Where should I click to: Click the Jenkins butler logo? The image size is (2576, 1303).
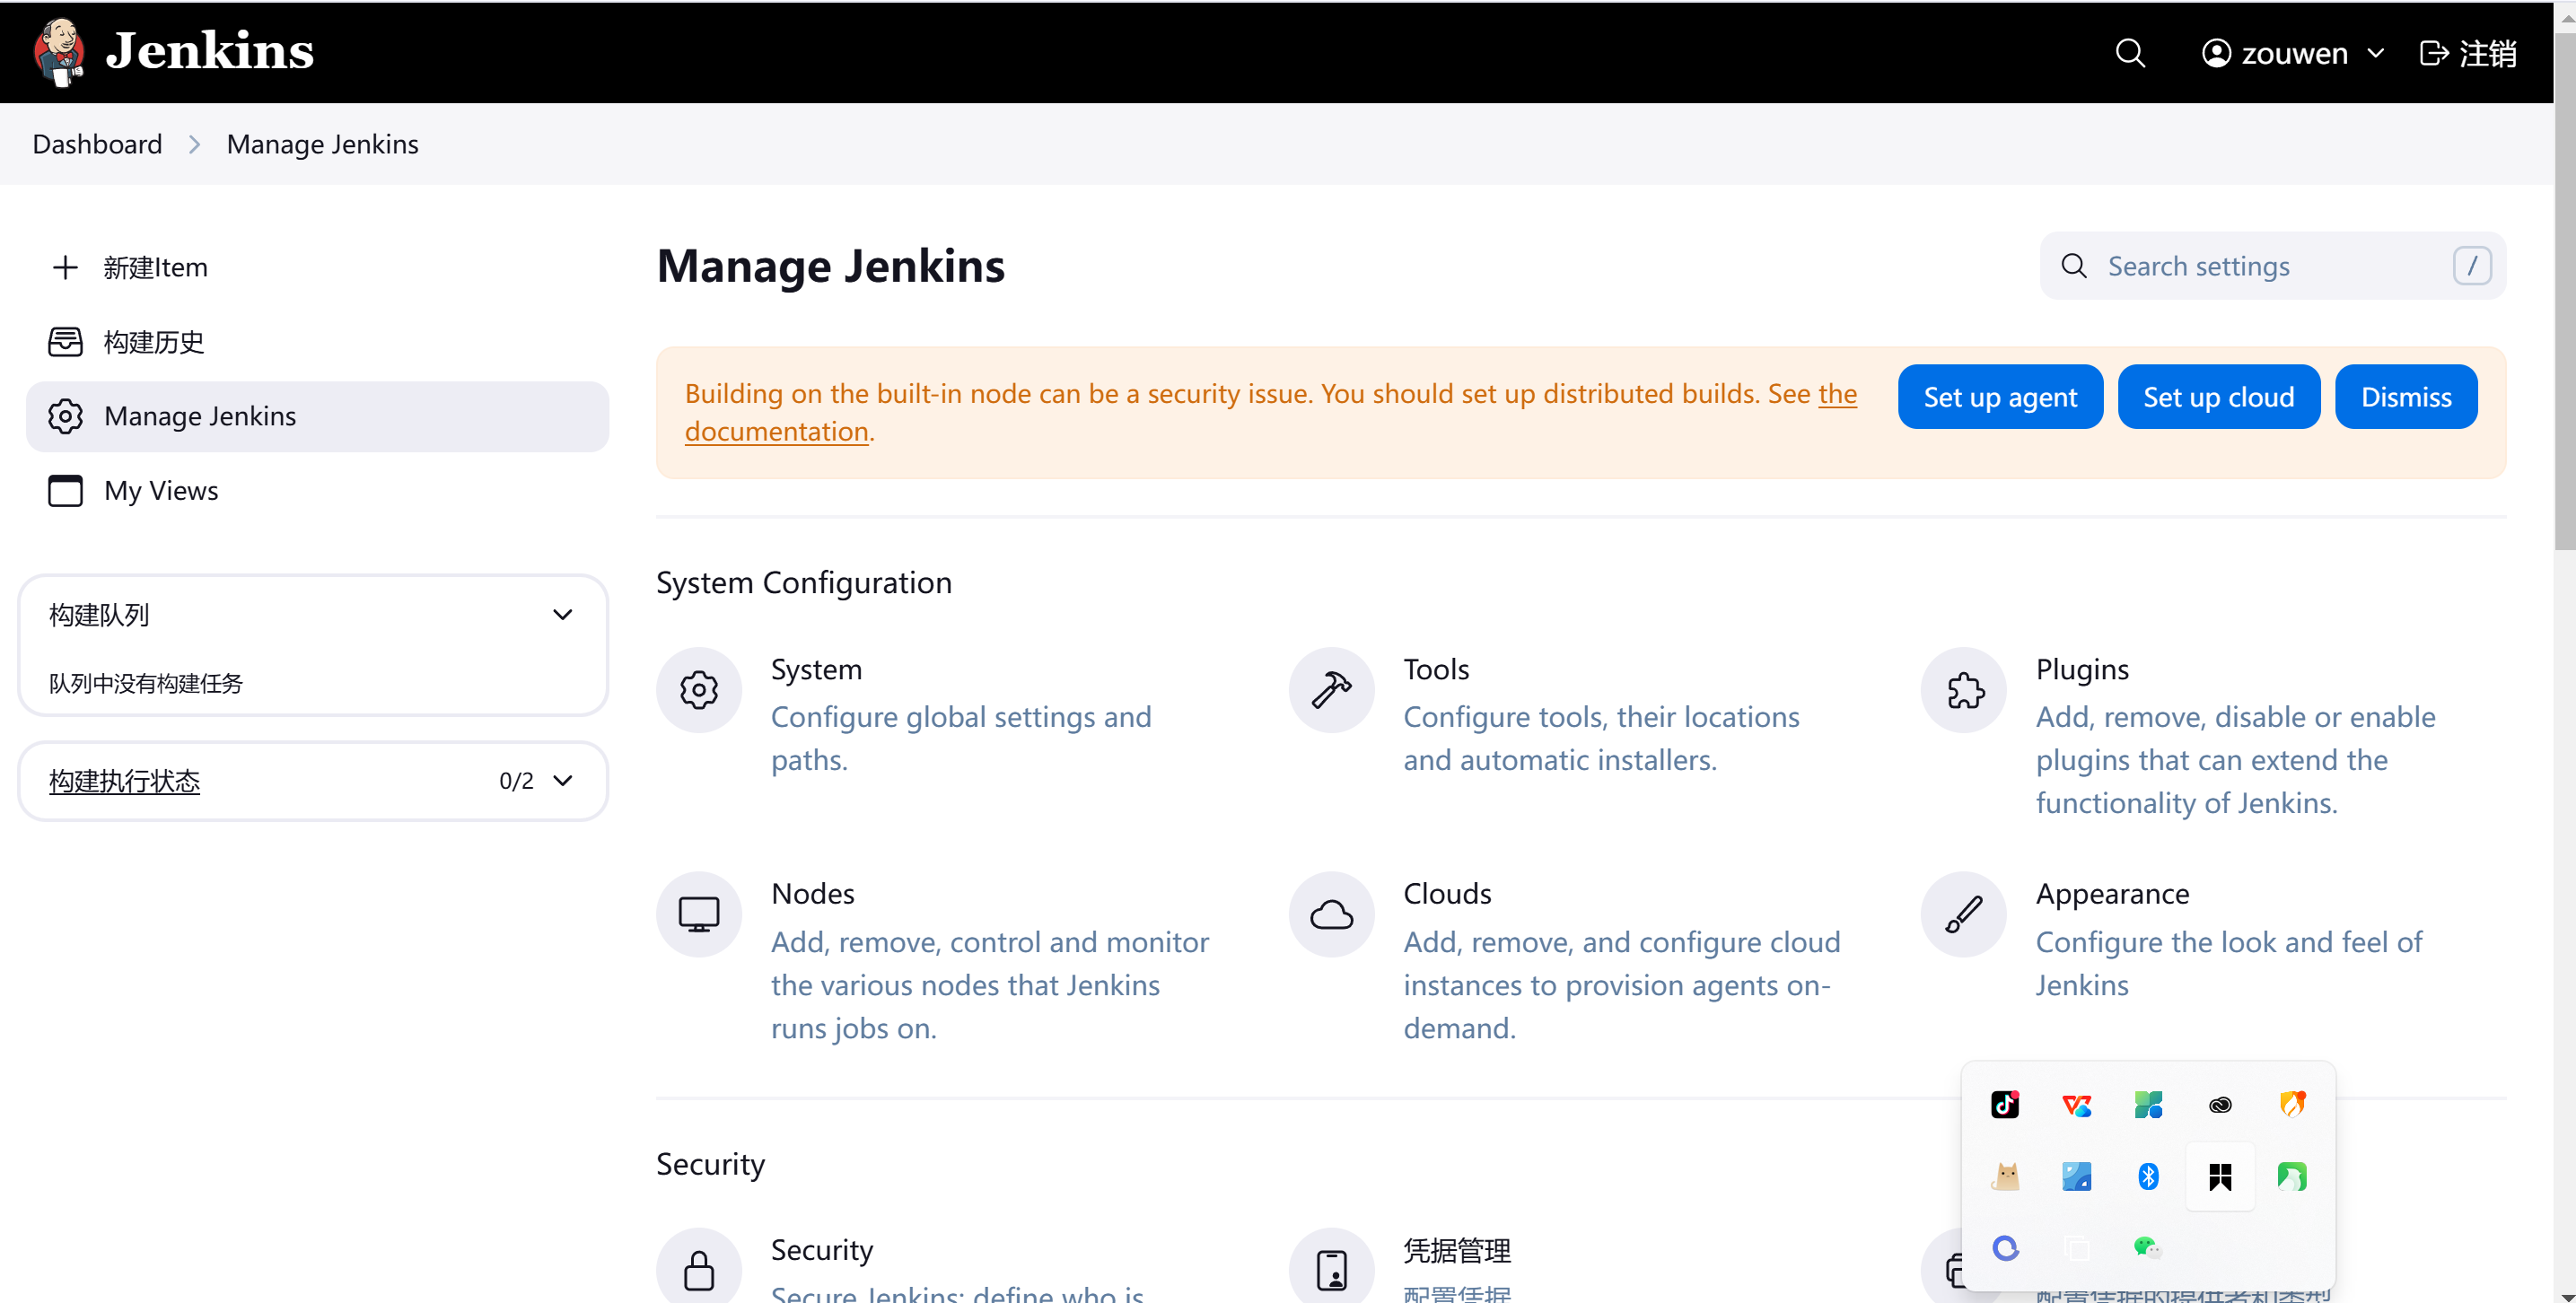[59, 52]
